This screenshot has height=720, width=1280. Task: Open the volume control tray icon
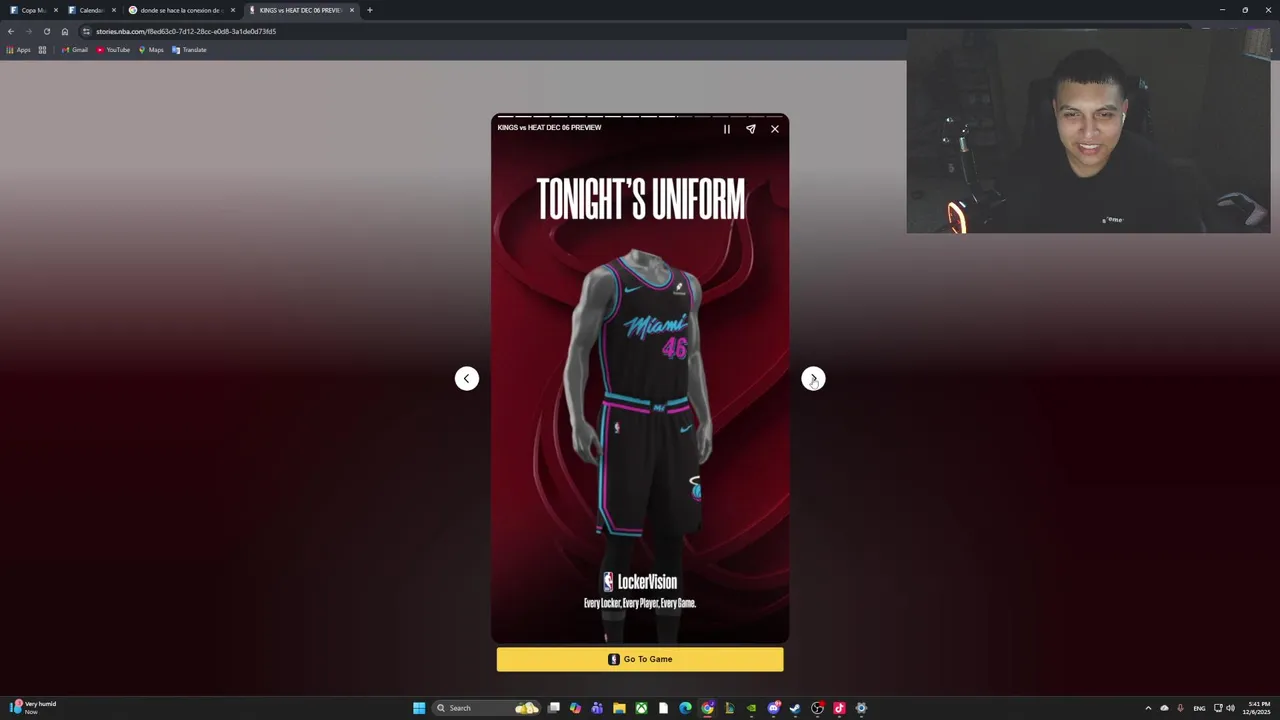(1230, 708)
